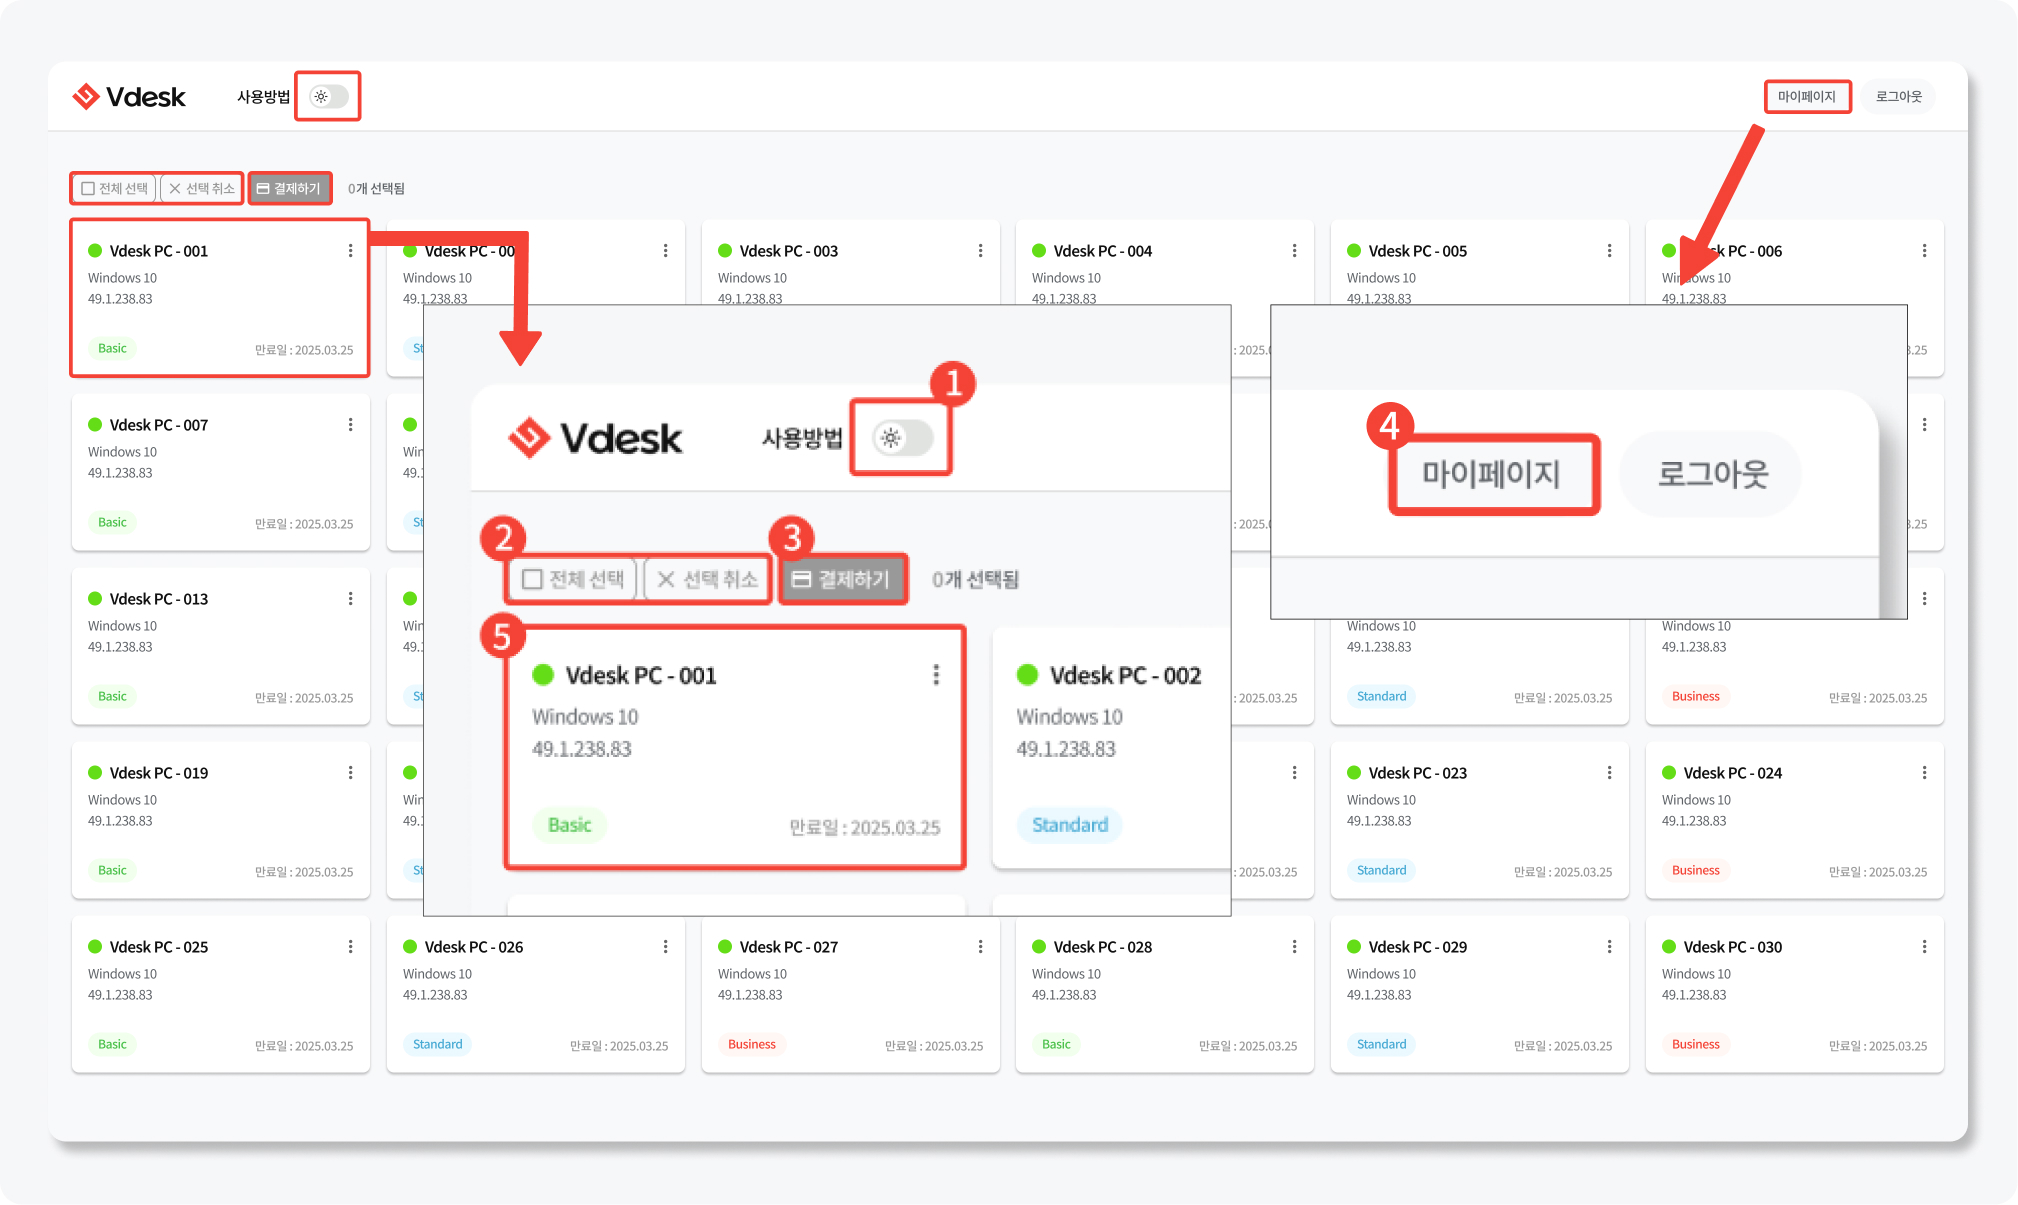Click the green status dot of Vdesk PC - 005
The width and height of the screenshot is (2018, 1205).
[1354, 251]
